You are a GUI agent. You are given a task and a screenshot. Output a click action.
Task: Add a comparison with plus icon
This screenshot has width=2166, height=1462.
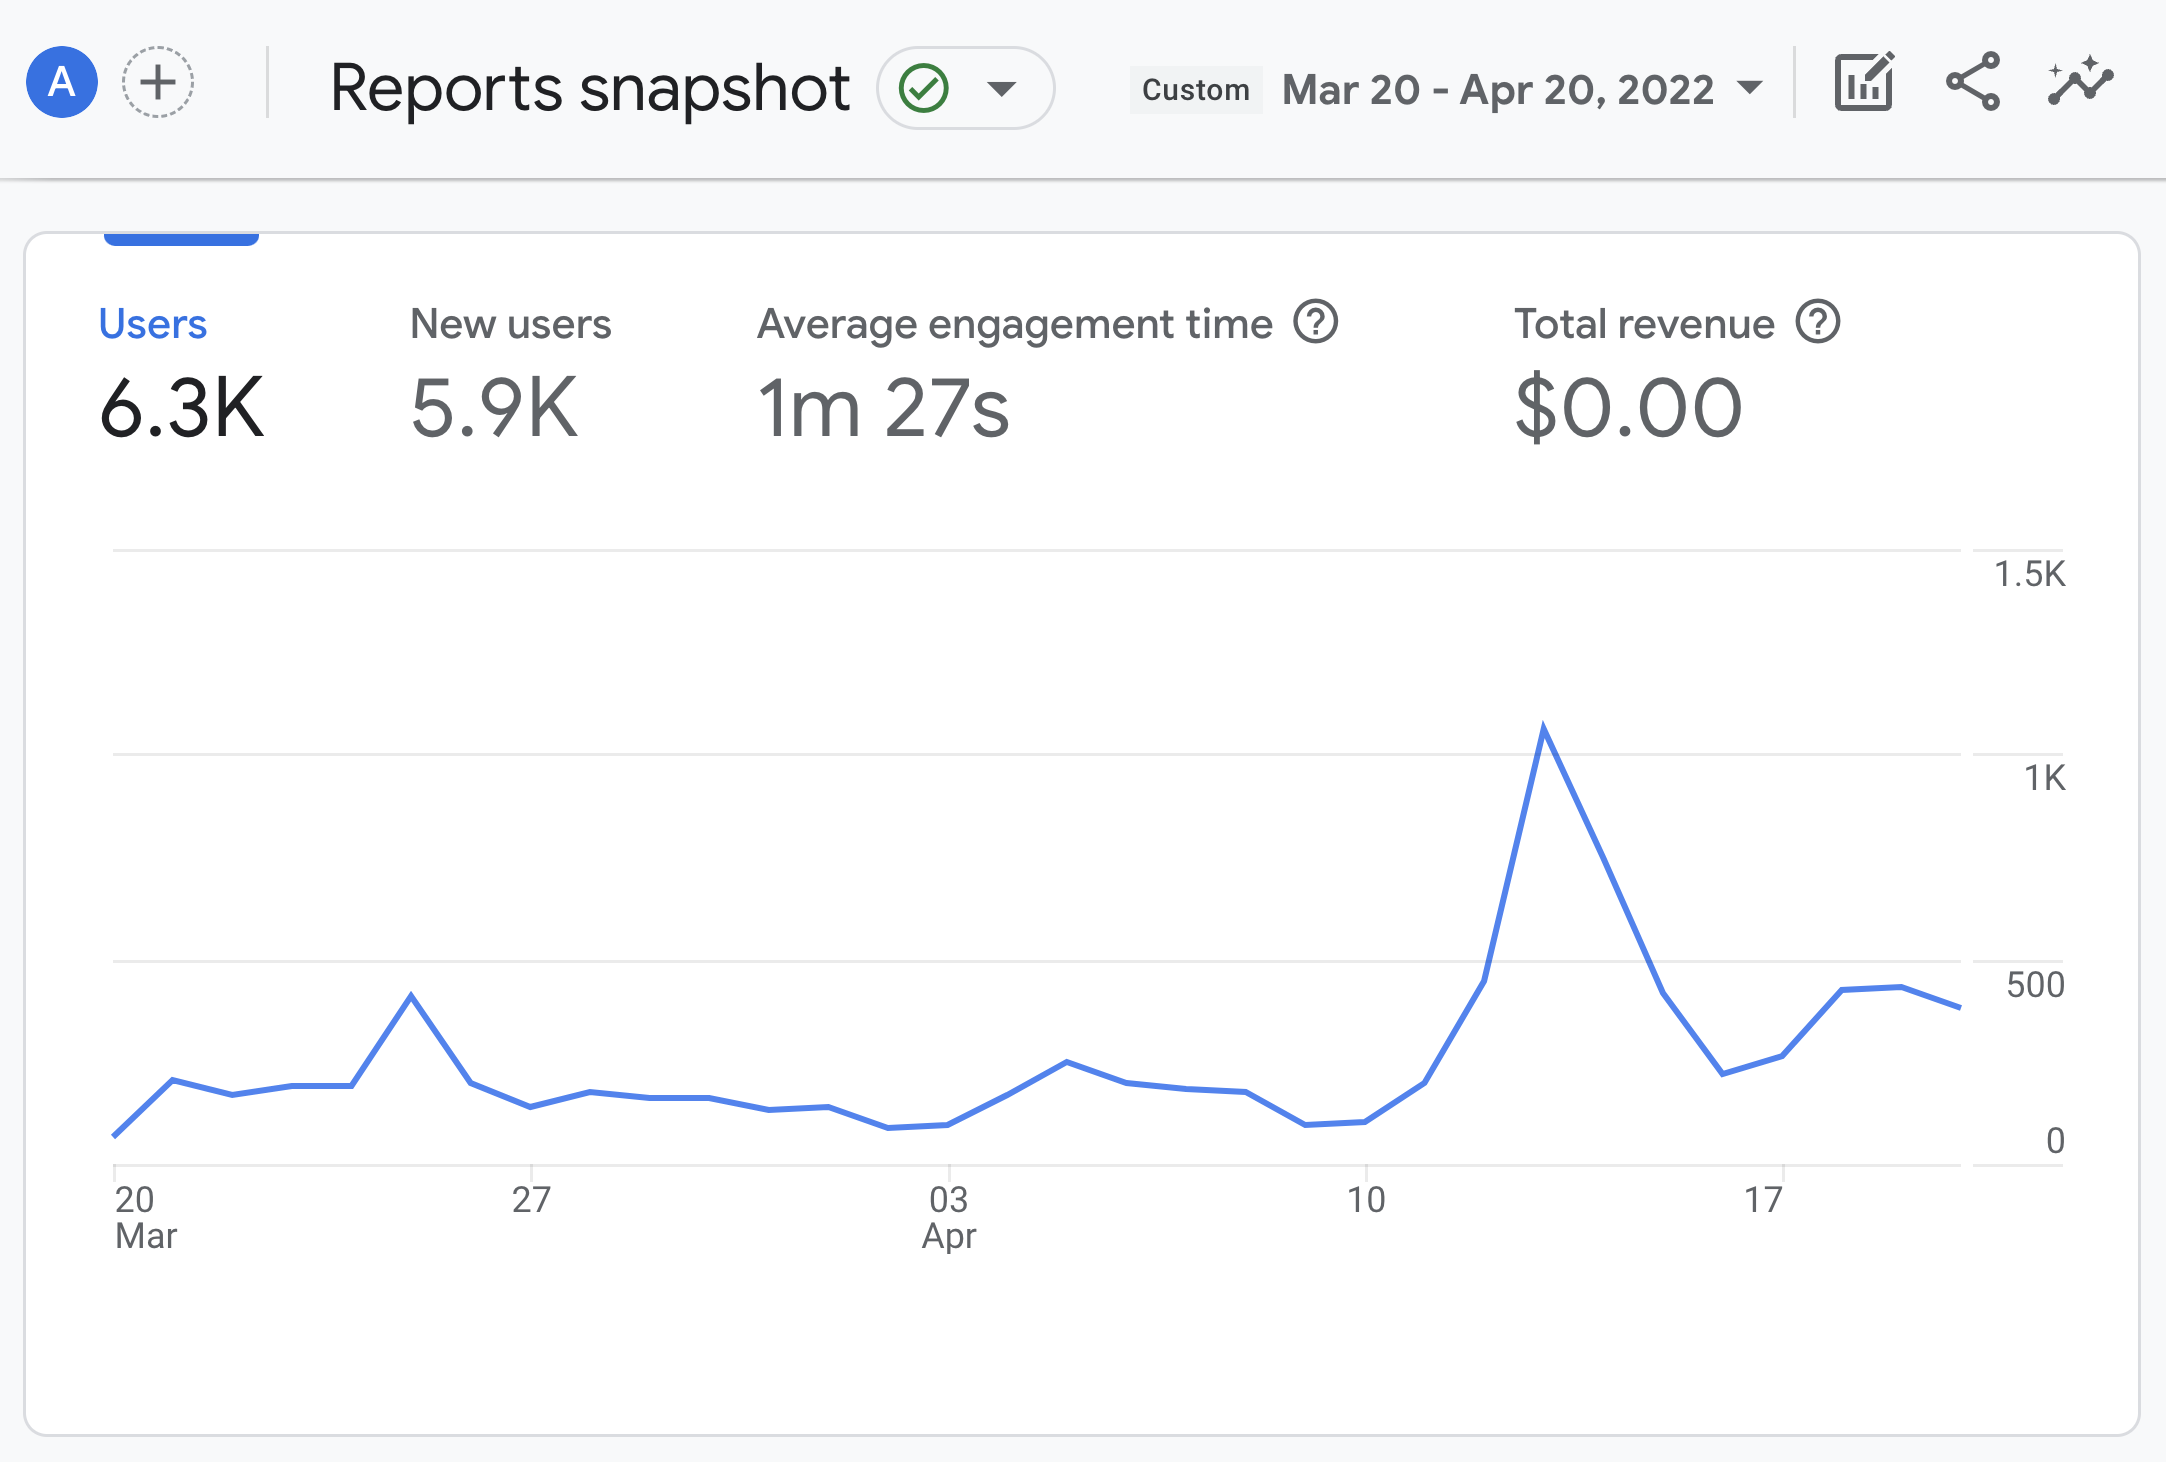pyautogui.click(x=158, y=82)
